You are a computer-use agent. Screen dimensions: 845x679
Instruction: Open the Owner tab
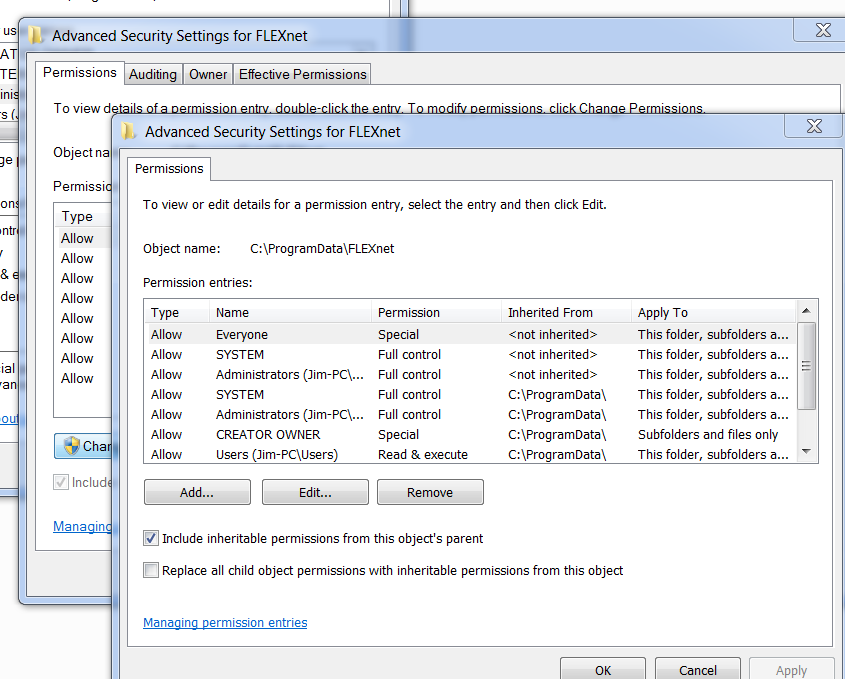click(x=208, y=74)
